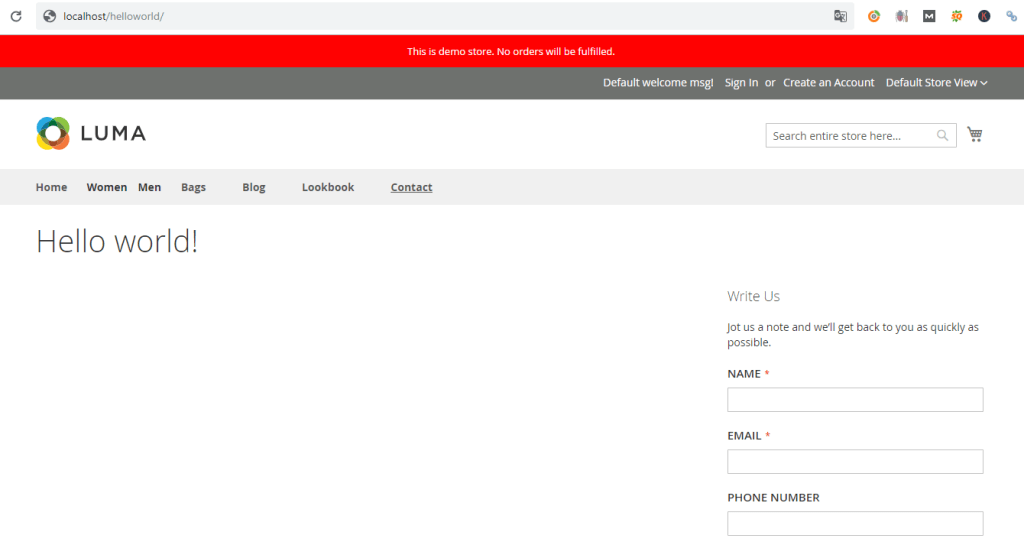Click the demo store notice text
The height and width of the screenshot is (545, 1024).
tap(511, 52)
